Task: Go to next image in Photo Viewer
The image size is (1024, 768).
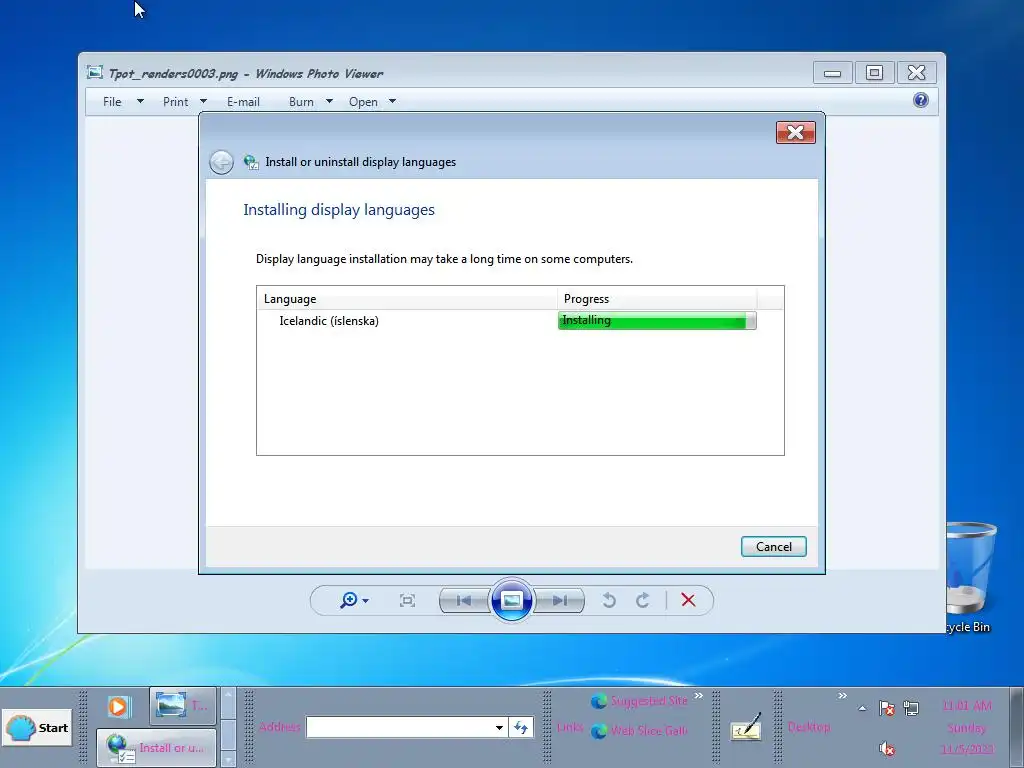Action: point(560,600)
